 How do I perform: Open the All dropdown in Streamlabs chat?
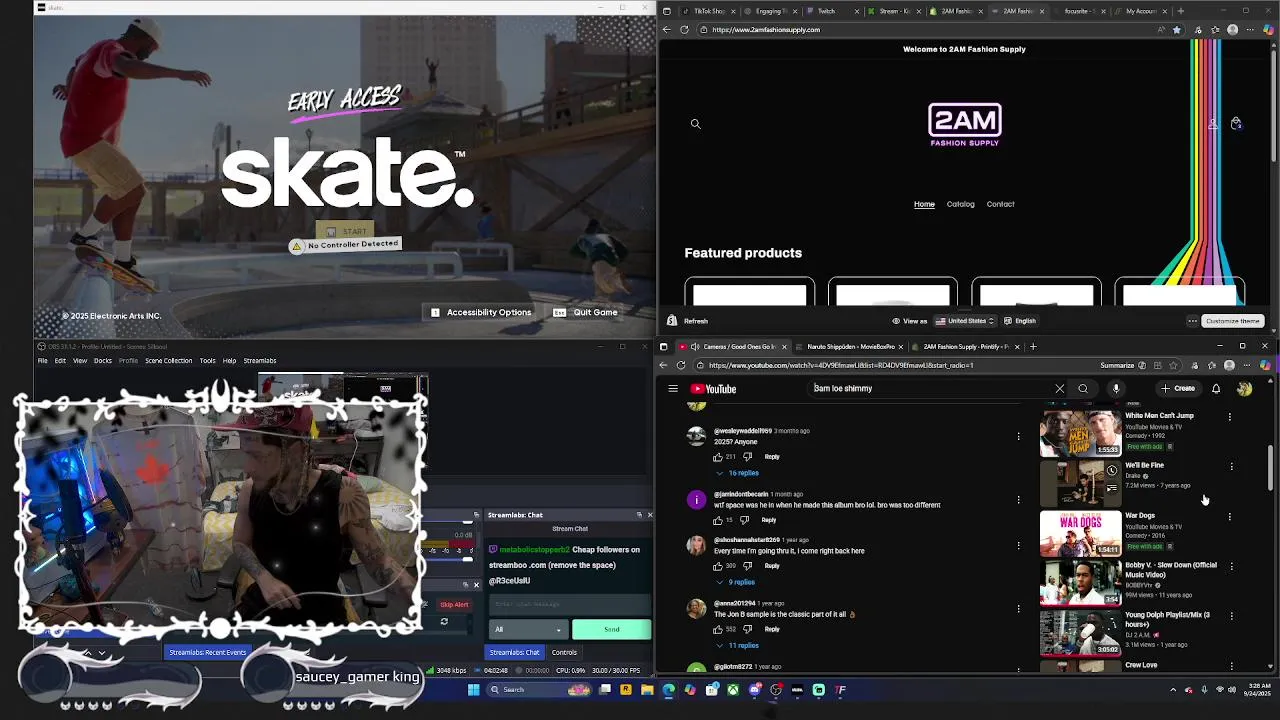528,630
